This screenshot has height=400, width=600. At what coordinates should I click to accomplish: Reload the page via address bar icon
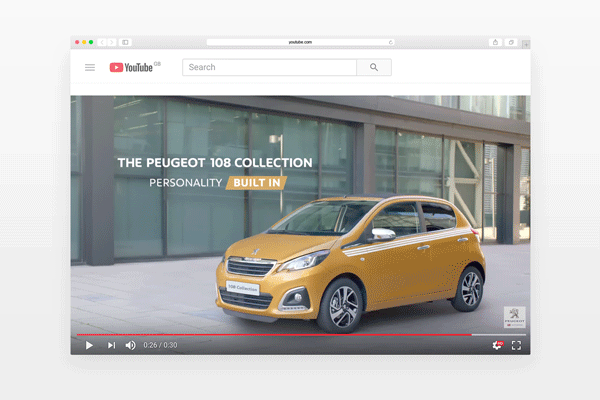pyautogui.click(x=390, y=42)
